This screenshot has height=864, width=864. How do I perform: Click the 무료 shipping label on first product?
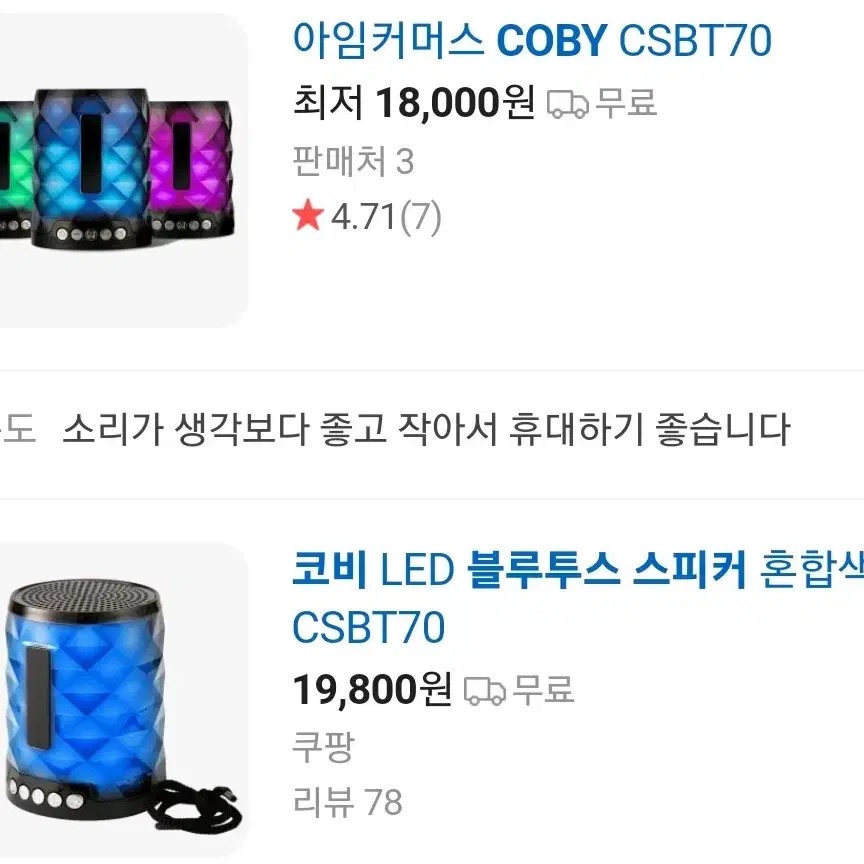coord(627,102)
